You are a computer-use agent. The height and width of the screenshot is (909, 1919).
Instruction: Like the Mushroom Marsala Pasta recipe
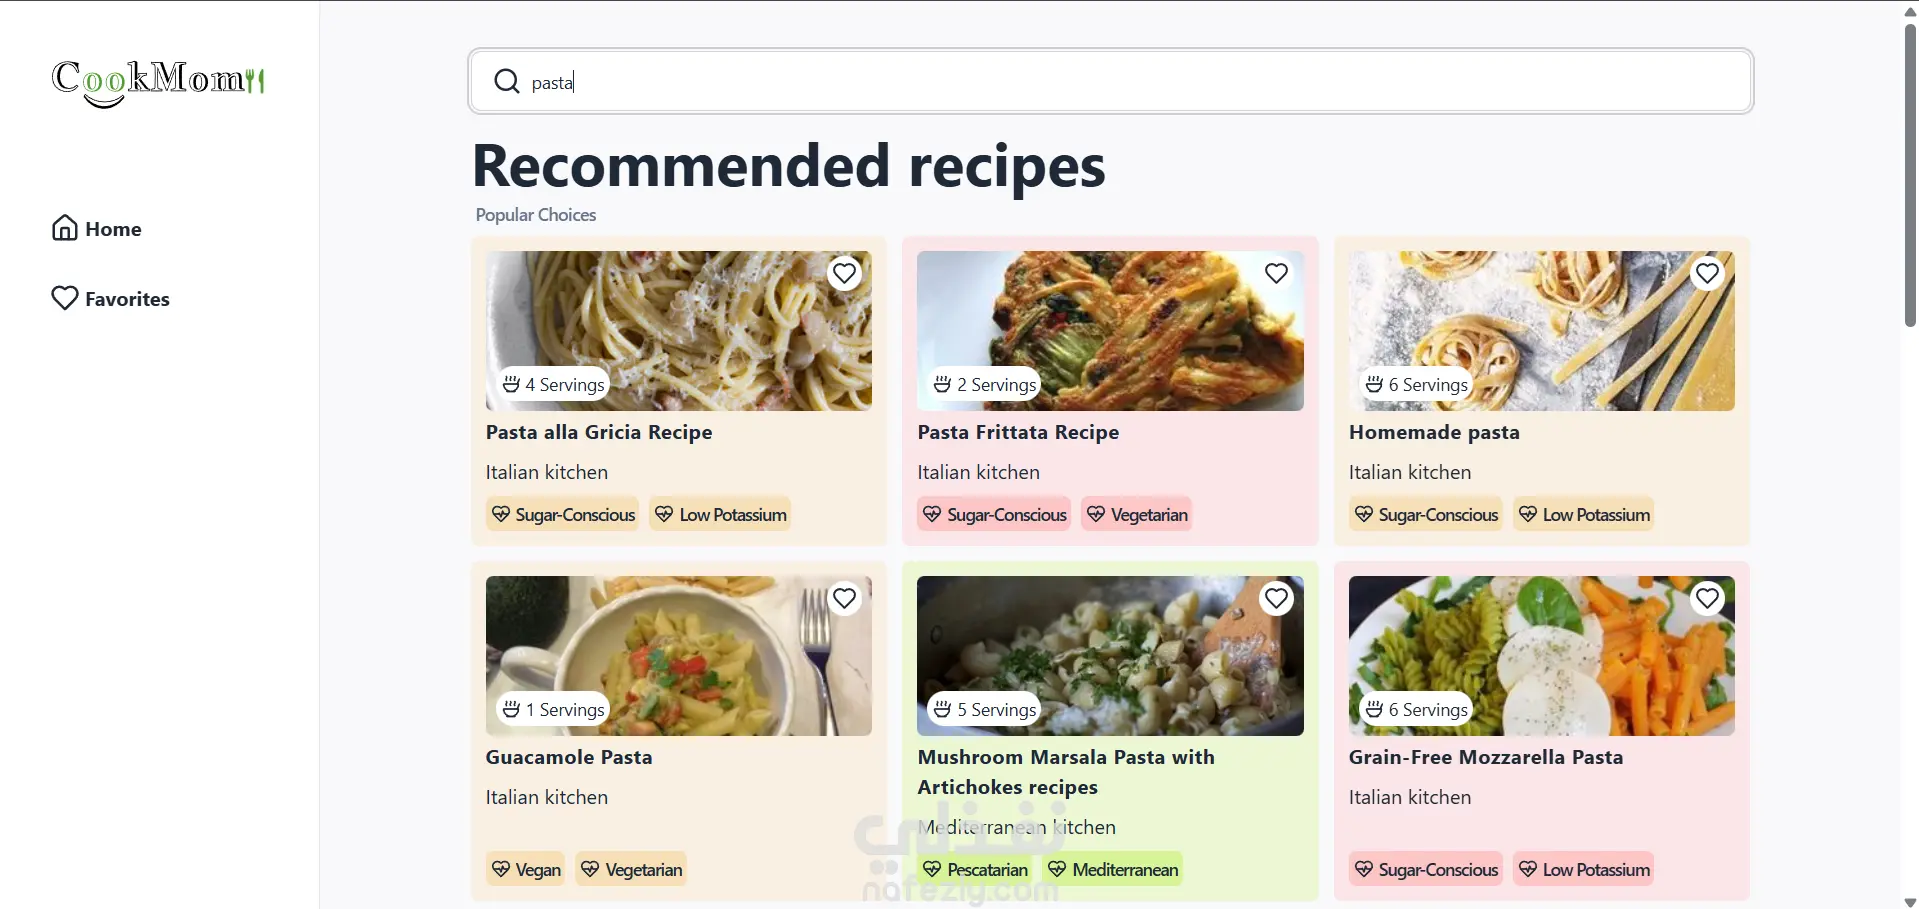point(1276,598)
